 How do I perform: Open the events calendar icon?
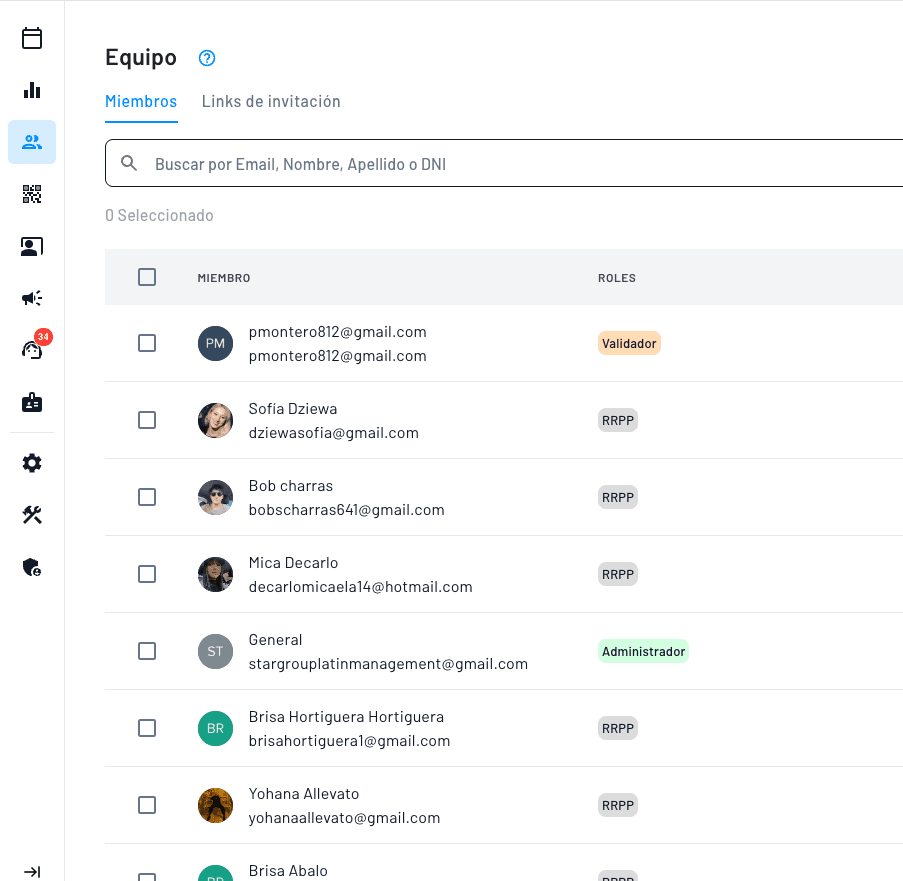click(32, 38)
